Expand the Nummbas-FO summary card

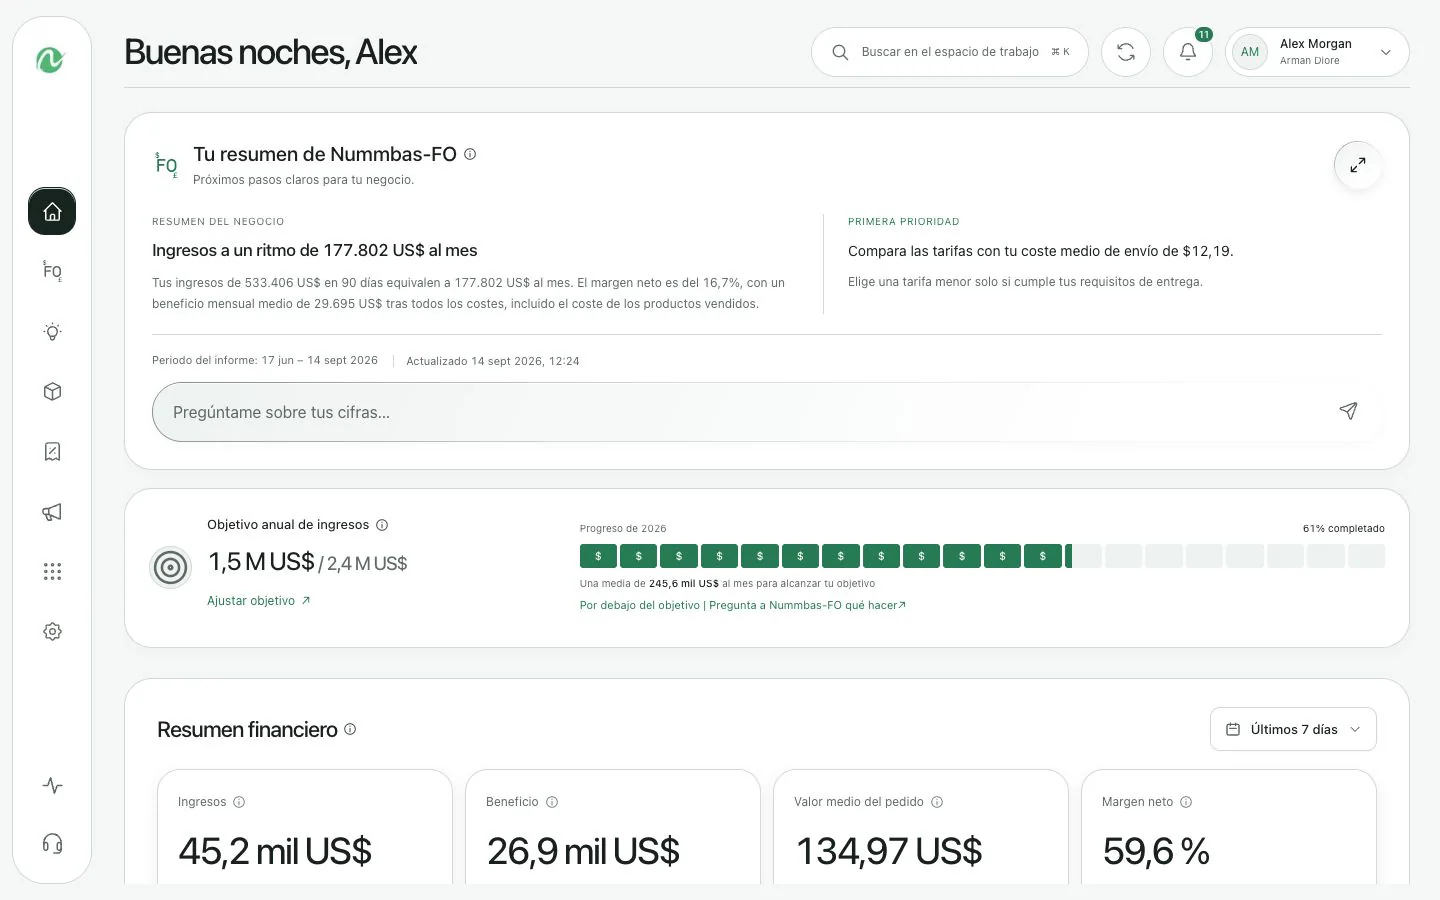1358,165
